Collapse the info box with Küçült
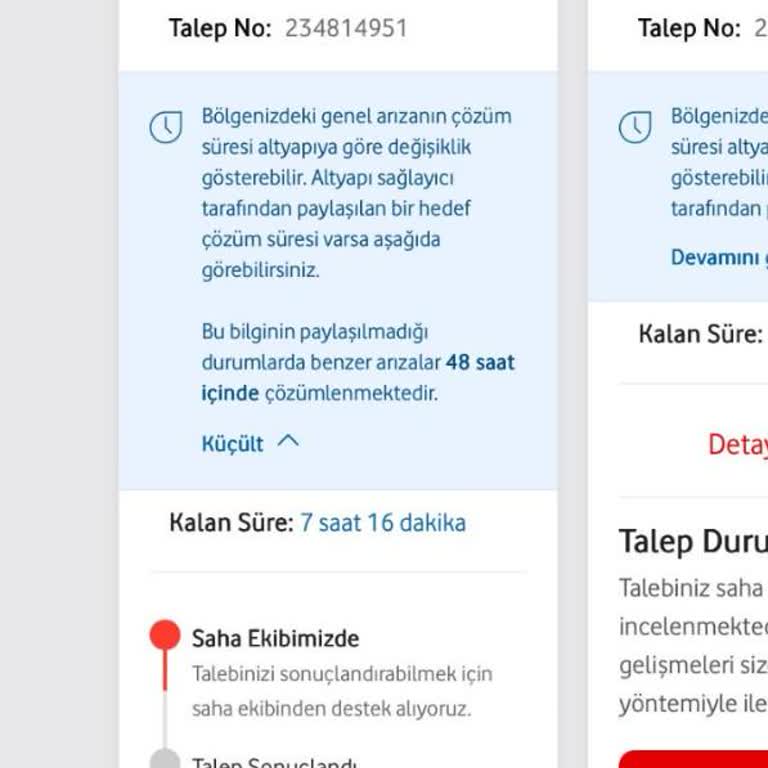This screenshot has width=768, height=768. point(250,443)
